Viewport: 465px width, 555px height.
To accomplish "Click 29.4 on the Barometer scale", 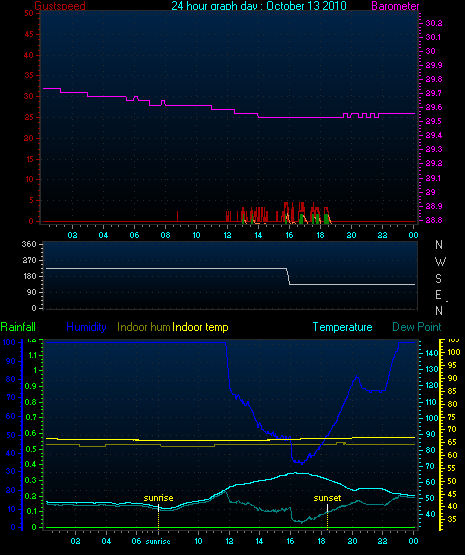I will tap(434, 135).
